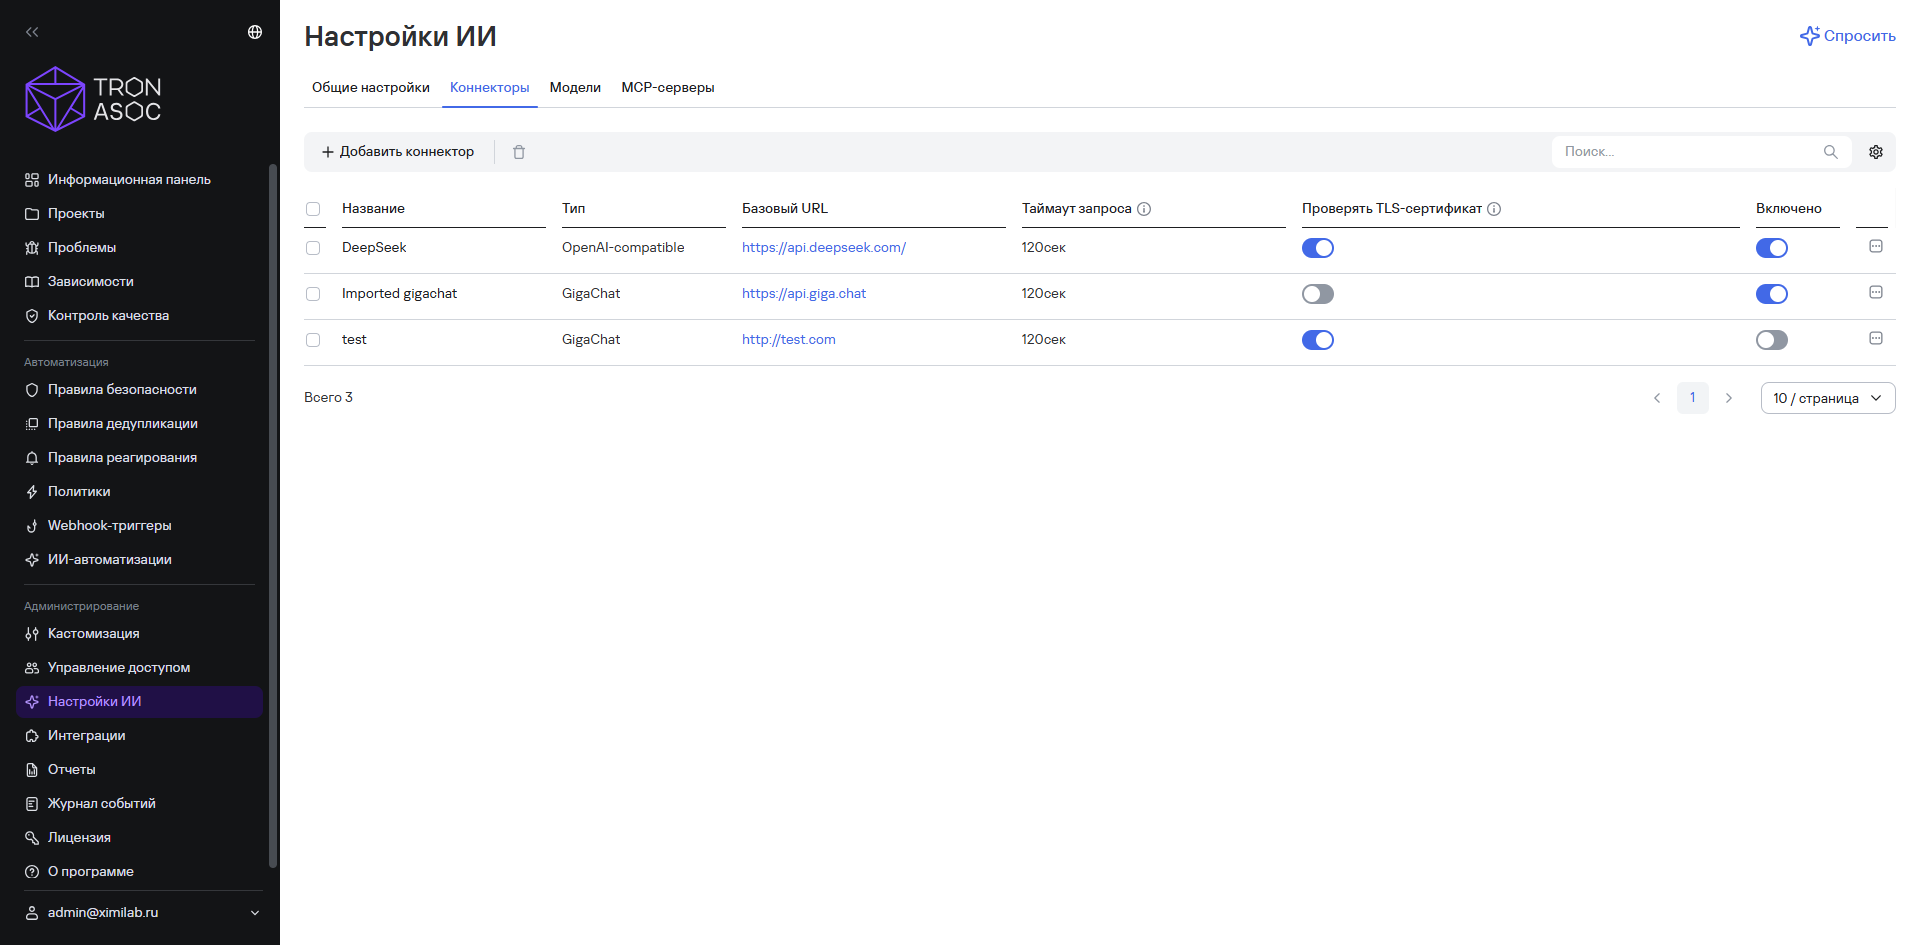Go to next page arrow
1920x945 pixels.
pyautogui.click(x=1729, y=398)
